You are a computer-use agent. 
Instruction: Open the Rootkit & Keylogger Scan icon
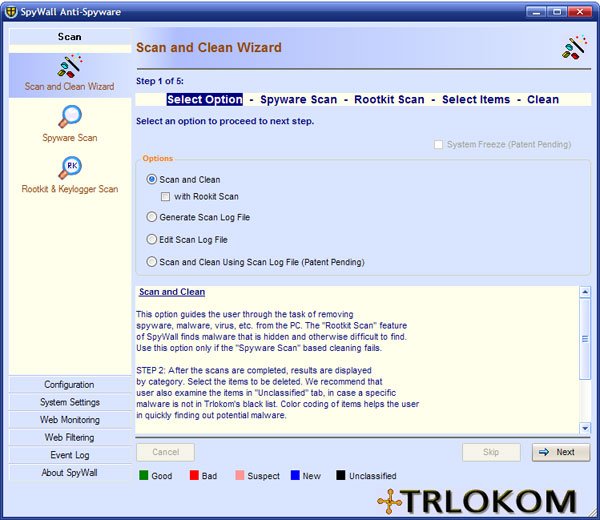click(70, 168)
